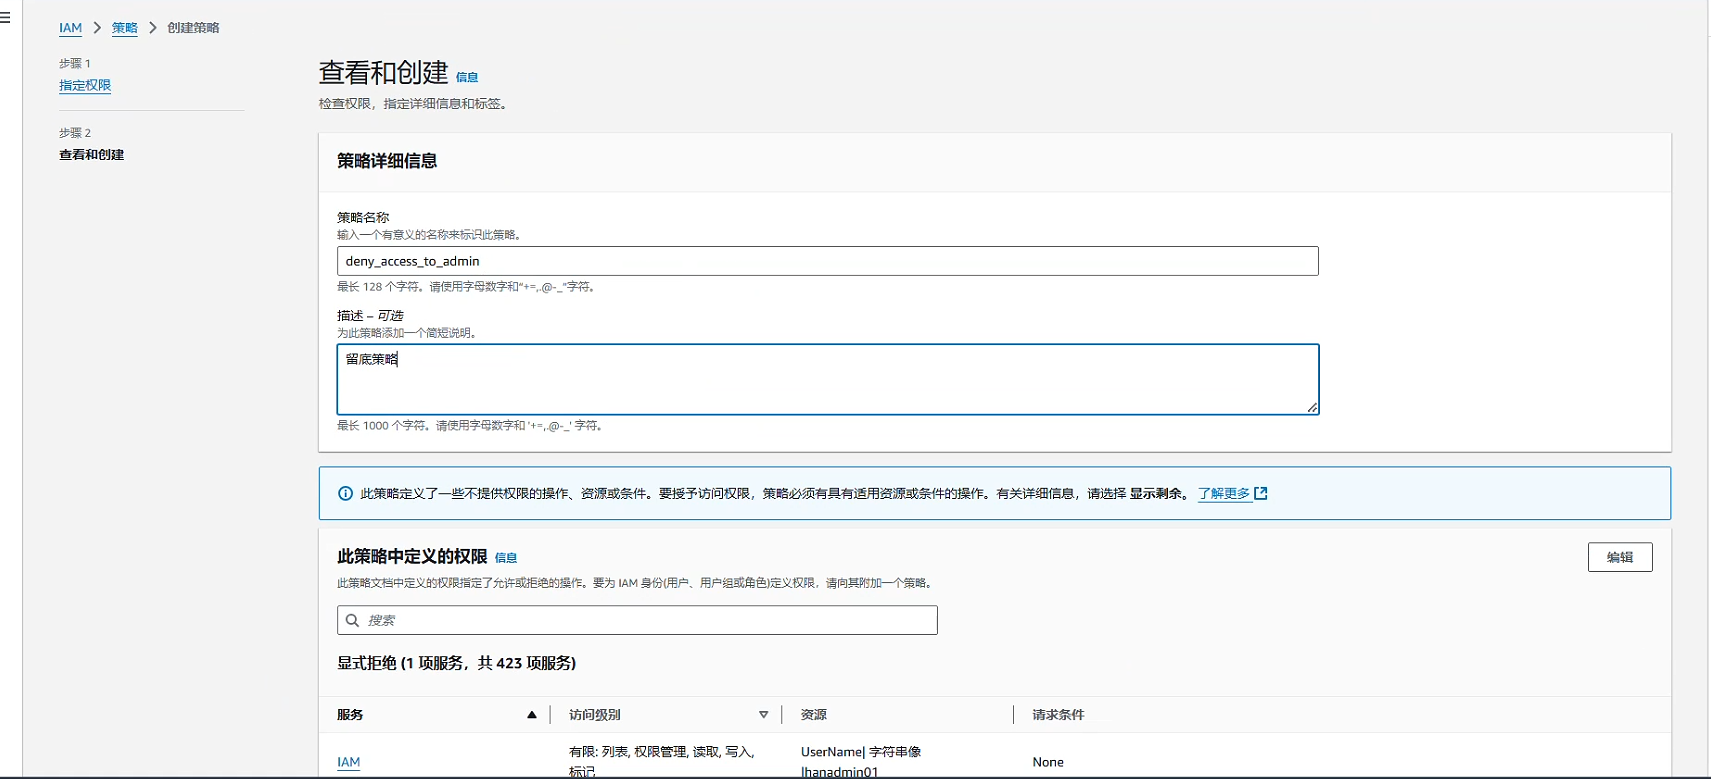The width and height of the screenshot is (1711, 779).
Task: Sort by 访问级别 column dropdown arrow
Action: point(763,715)
